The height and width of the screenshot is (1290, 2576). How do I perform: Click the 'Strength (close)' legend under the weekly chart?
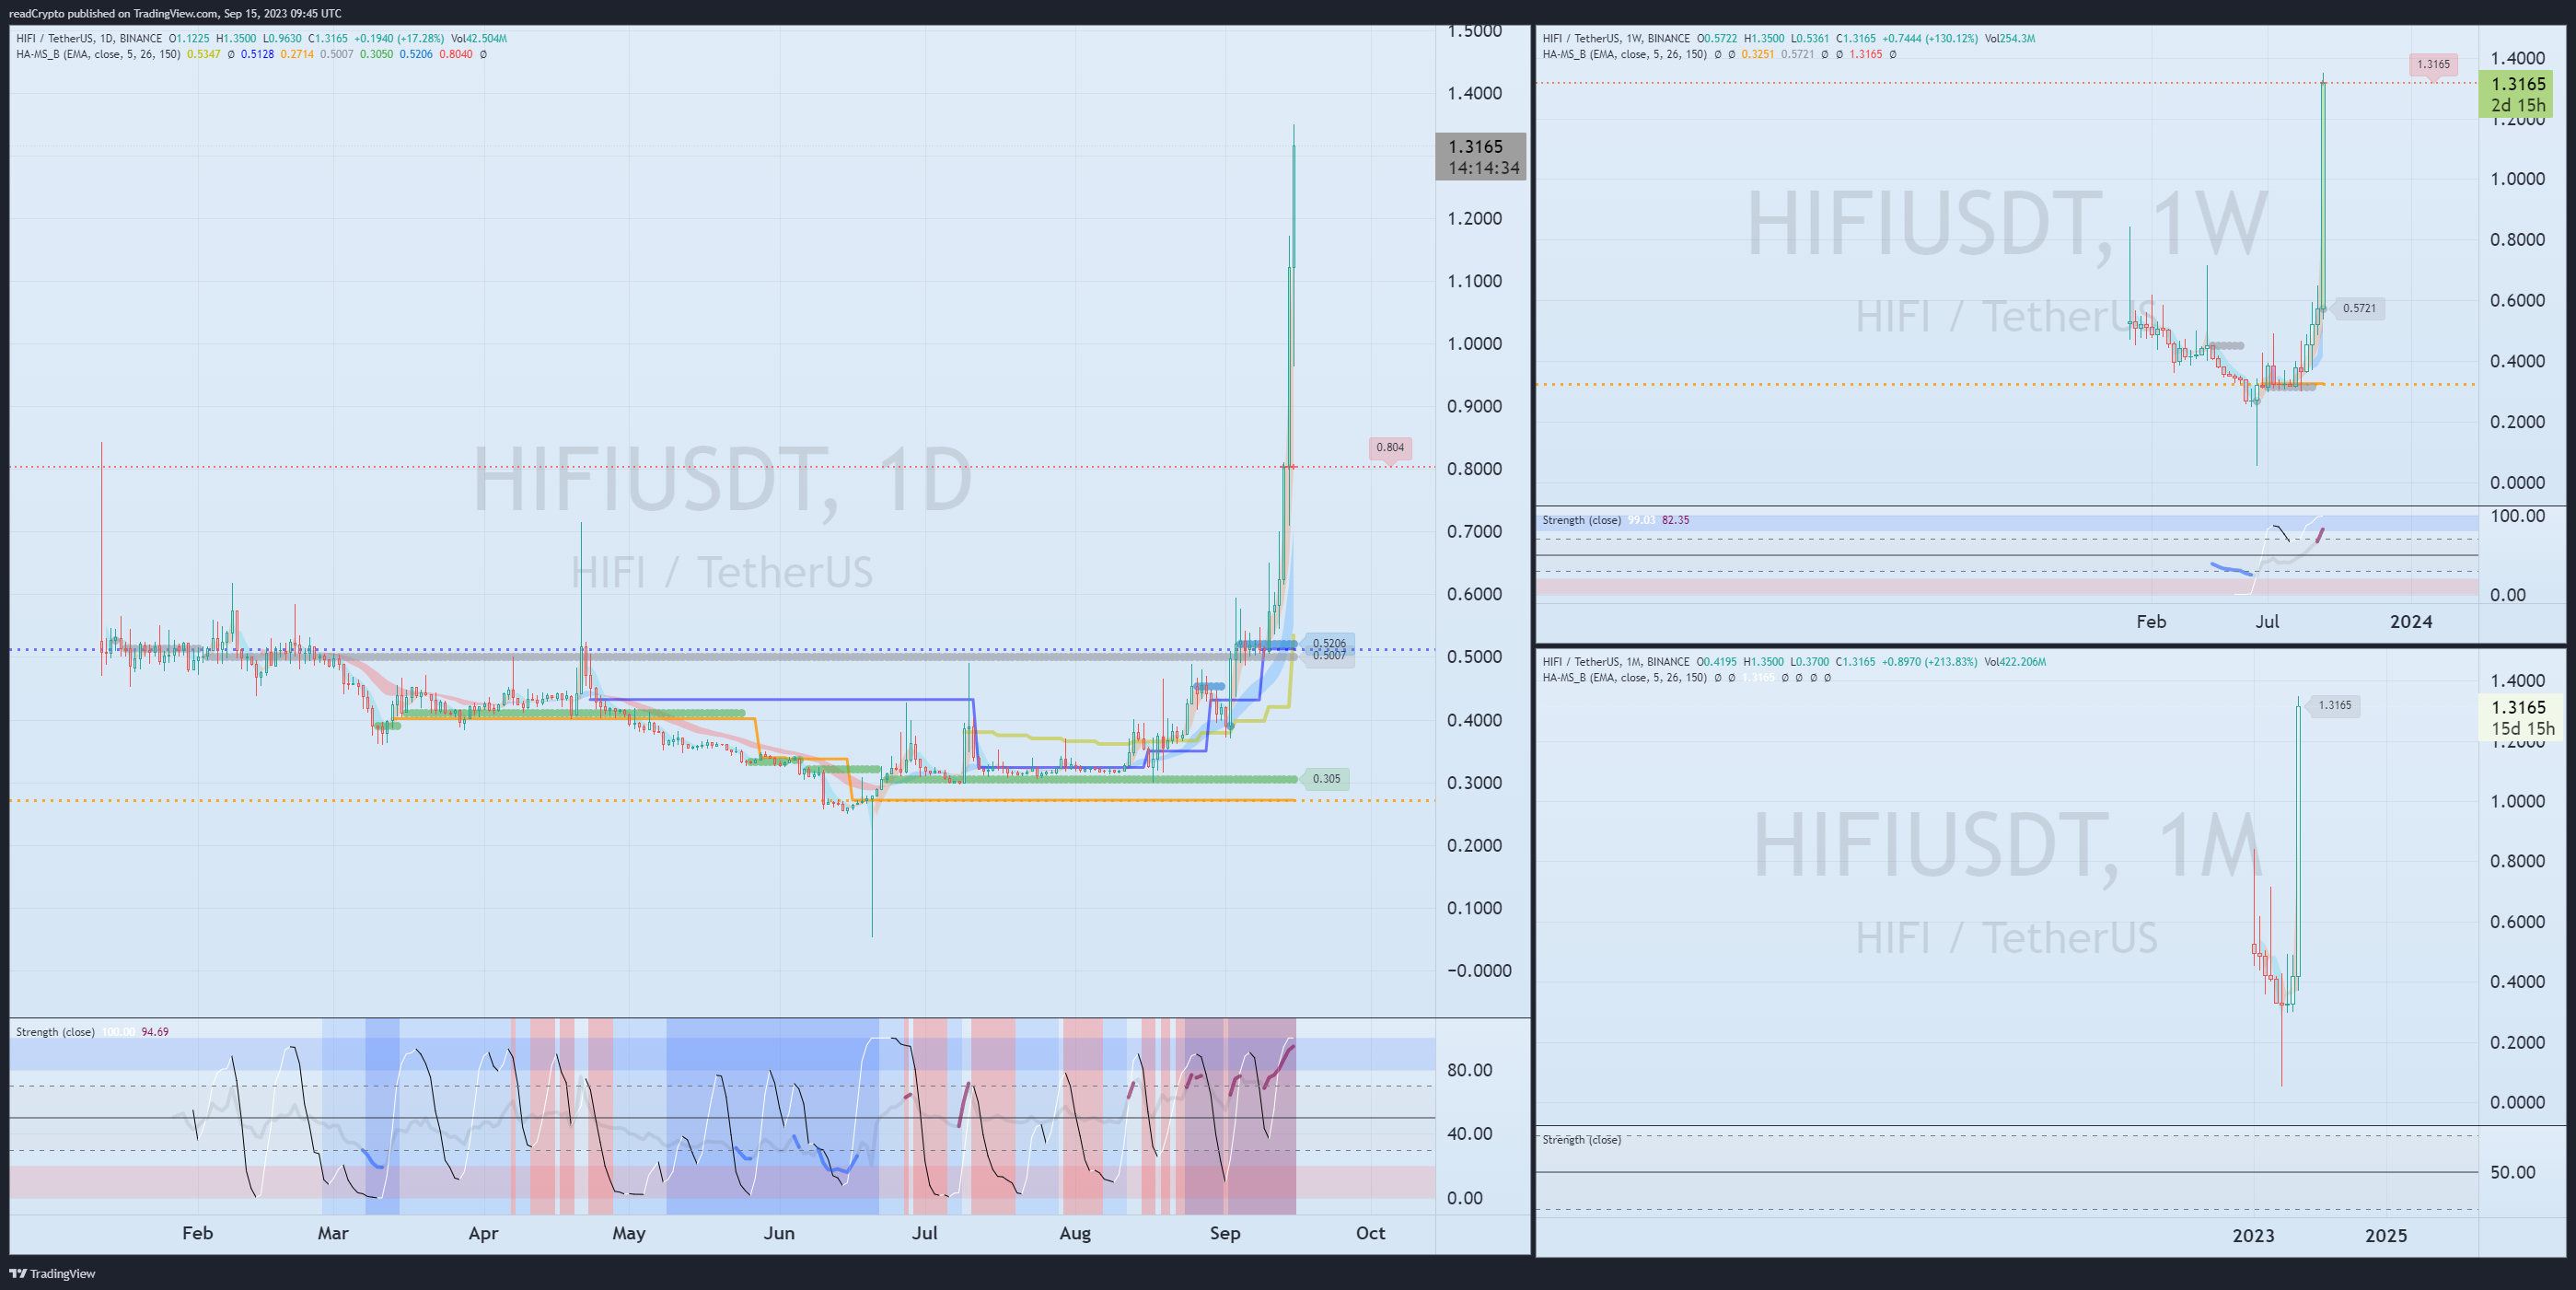(1582, 520)
